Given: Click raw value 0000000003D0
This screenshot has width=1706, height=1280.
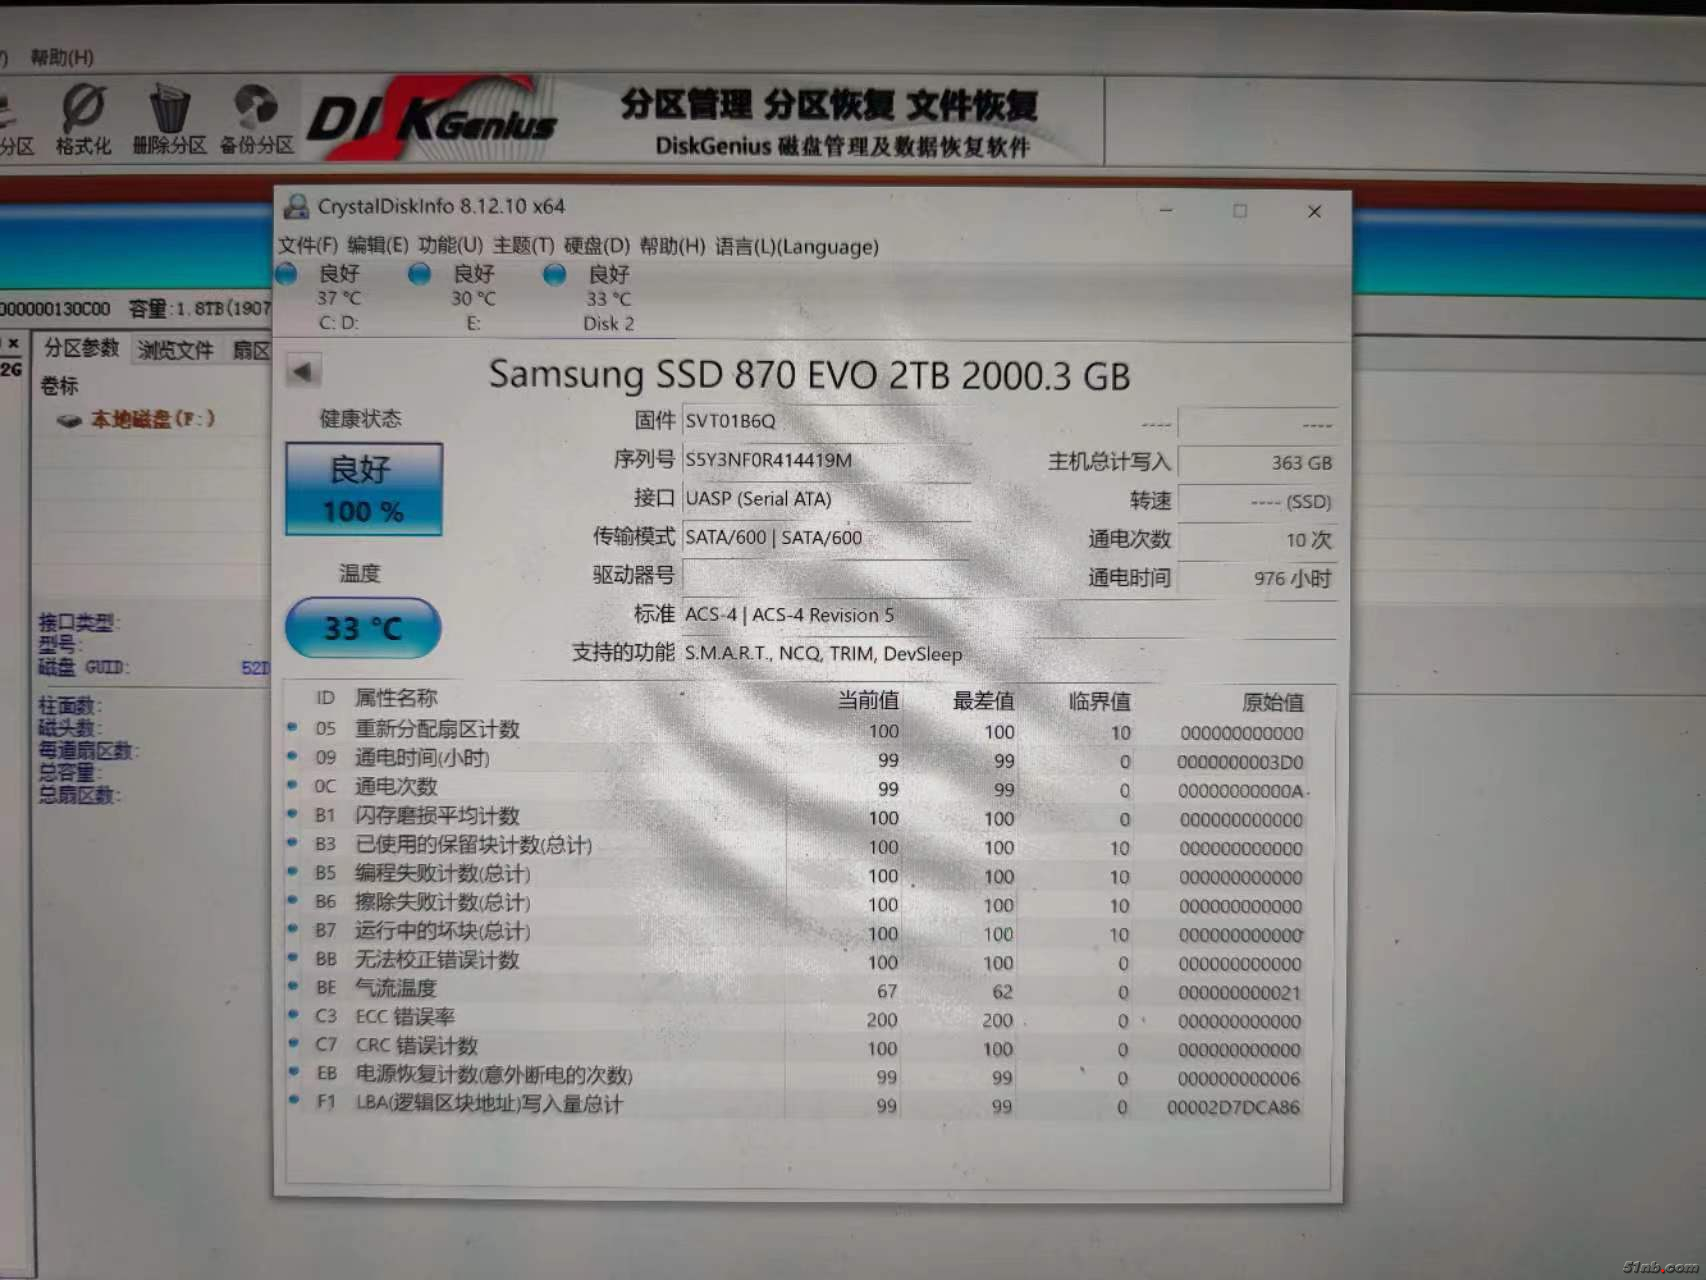Looking at the screenshot, I should pos(1240,762).
